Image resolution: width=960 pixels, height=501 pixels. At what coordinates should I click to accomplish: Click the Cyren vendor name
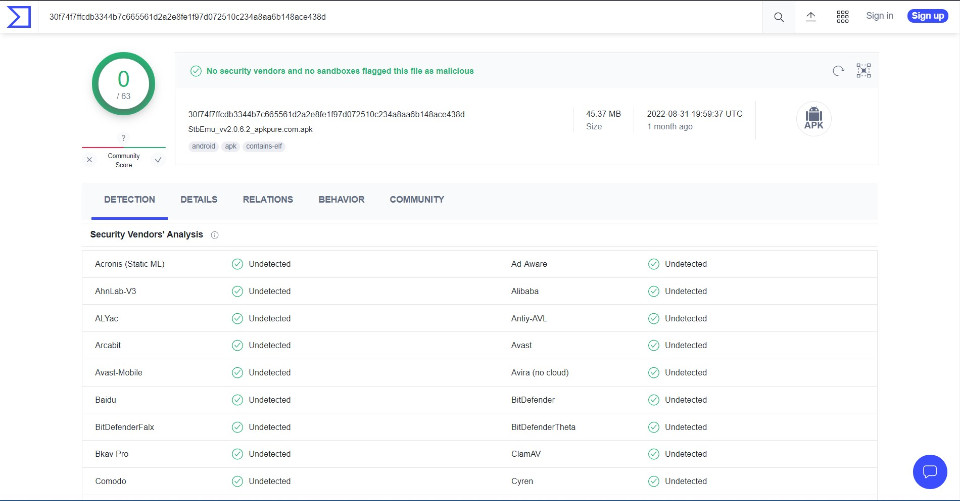click(522, 481)
